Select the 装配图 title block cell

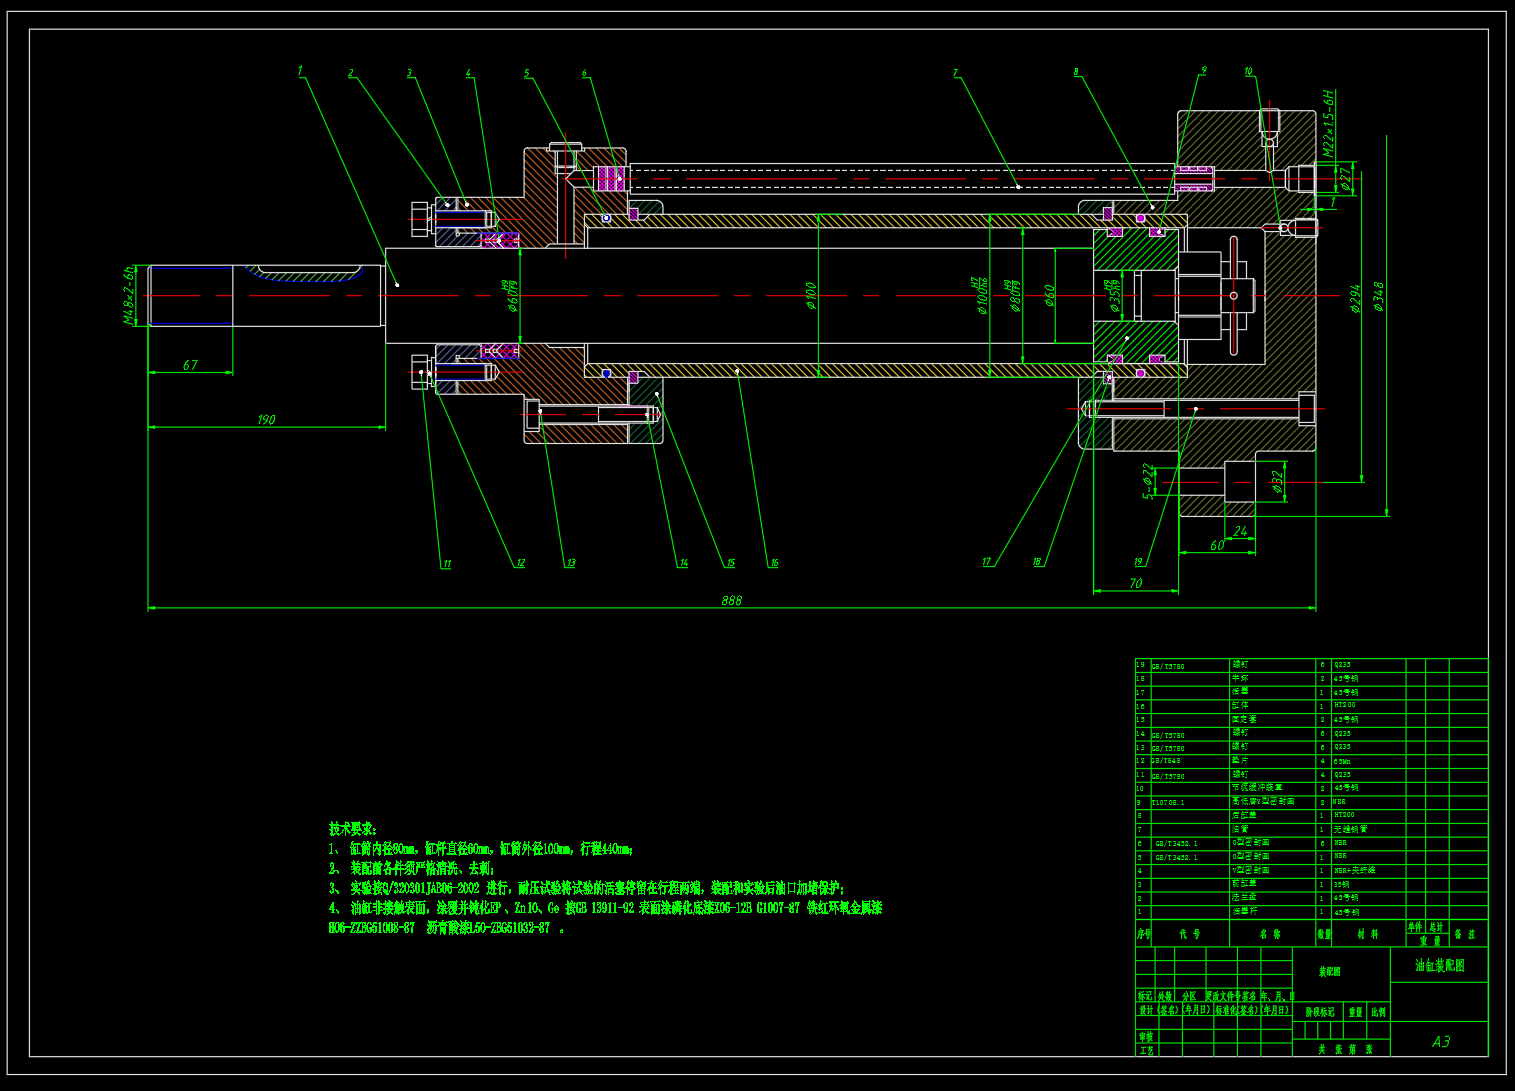point(1329,972)
